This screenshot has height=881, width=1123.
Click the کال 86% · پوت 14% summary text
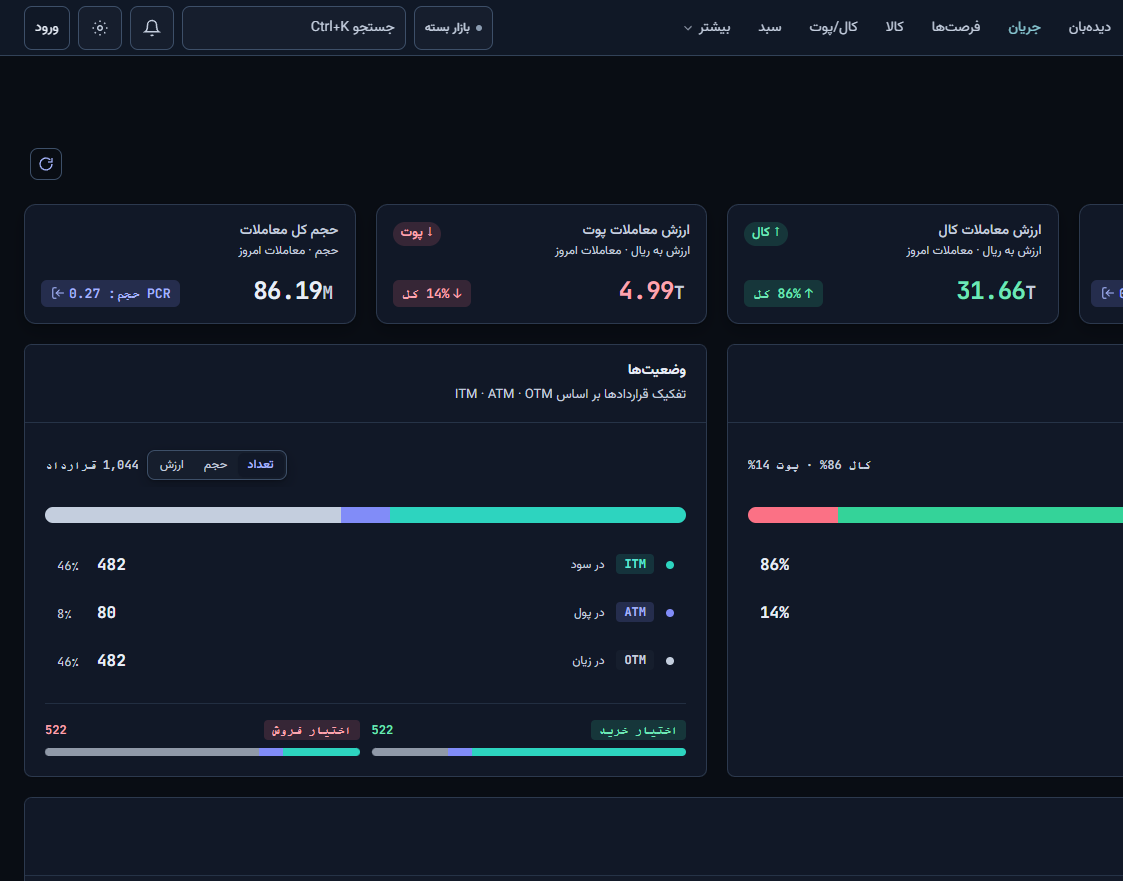[809, 466]
